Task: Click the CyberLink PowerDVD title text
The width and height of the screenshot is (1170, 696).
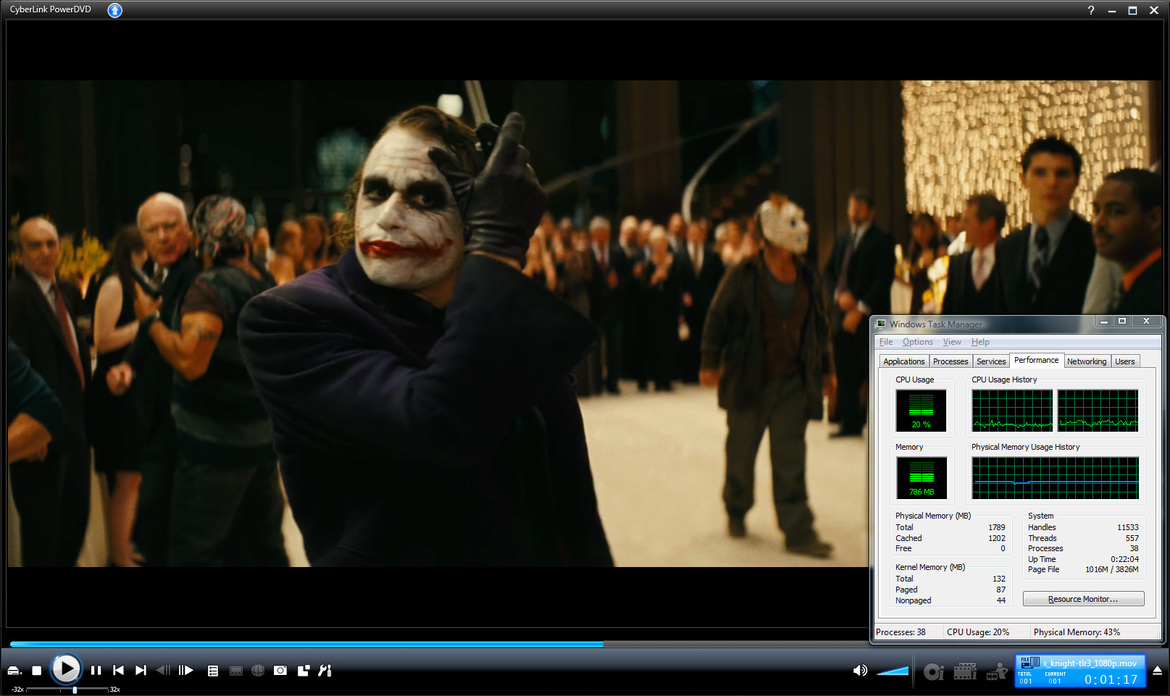Action: click(x=50, y=10)
